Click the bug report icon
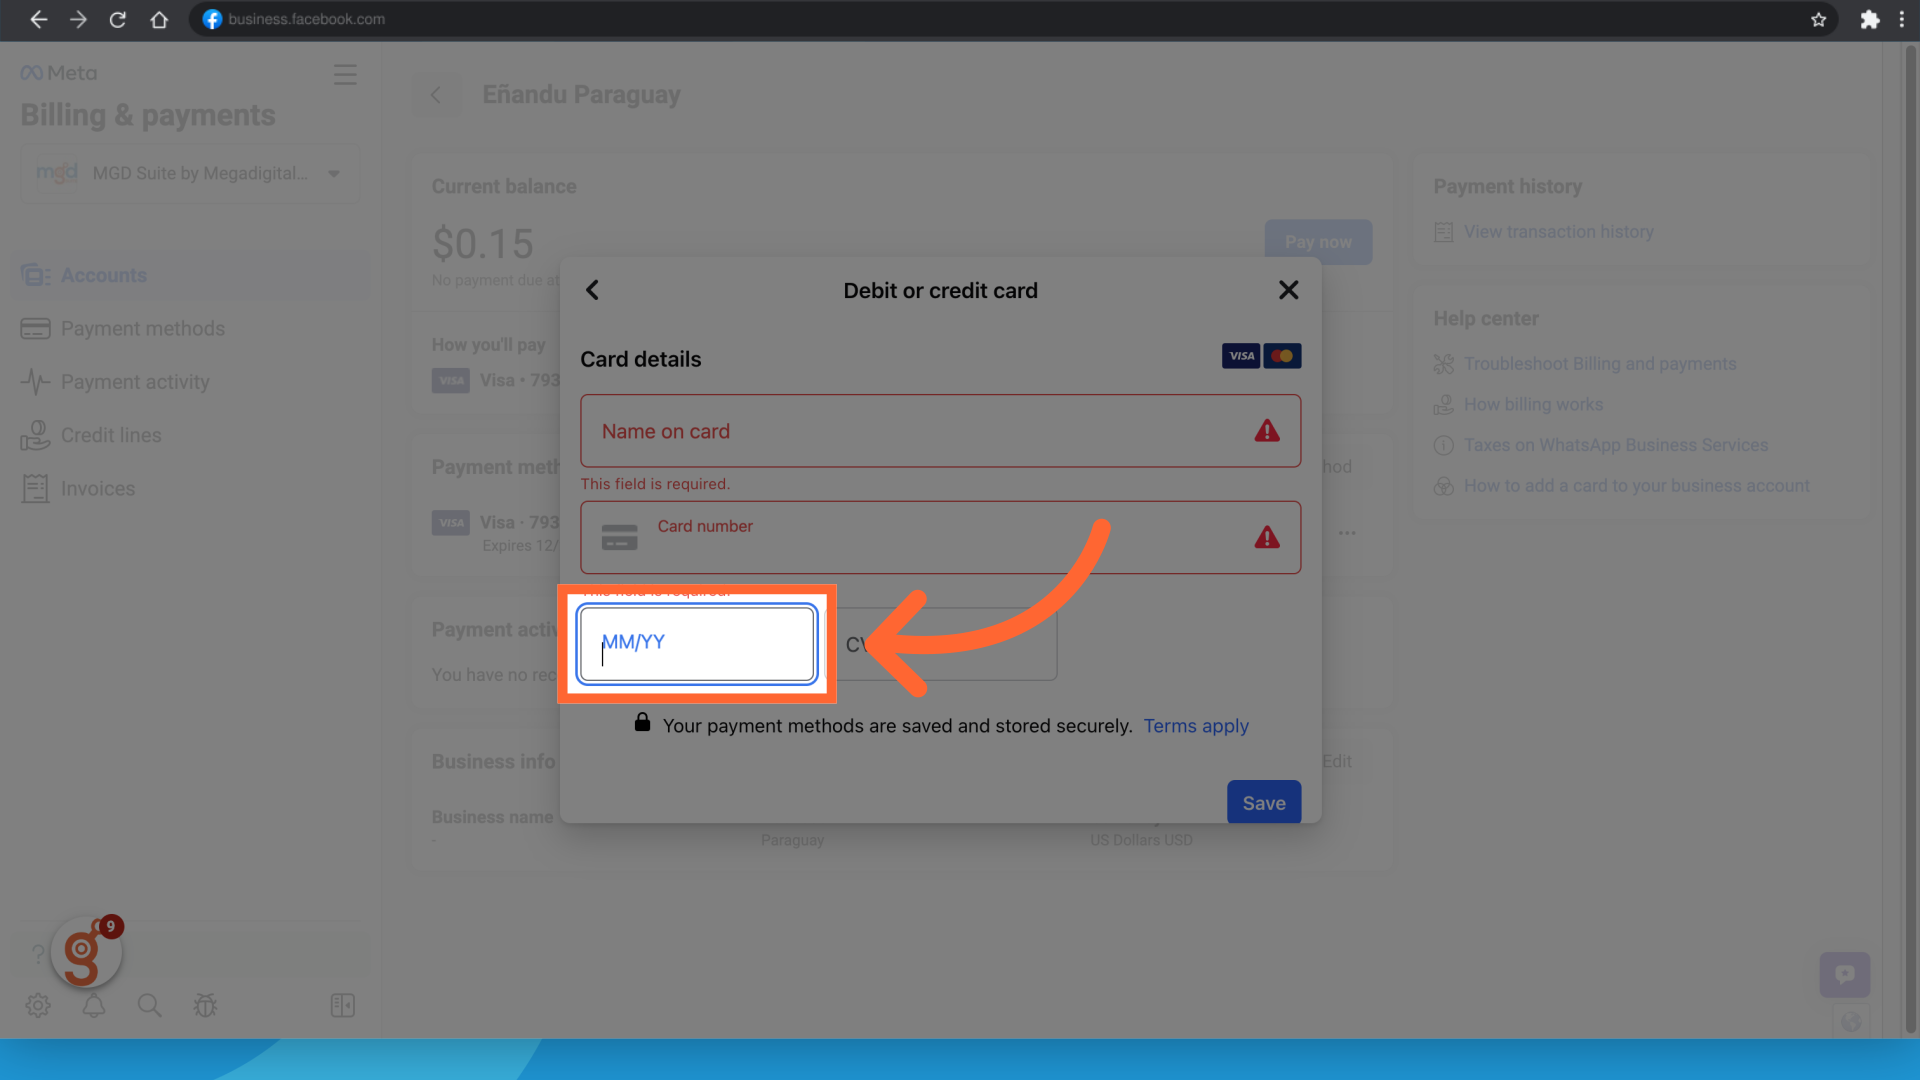Image resolution: width=1920 pixels, height=1080 pixels. pos(205,1005)
